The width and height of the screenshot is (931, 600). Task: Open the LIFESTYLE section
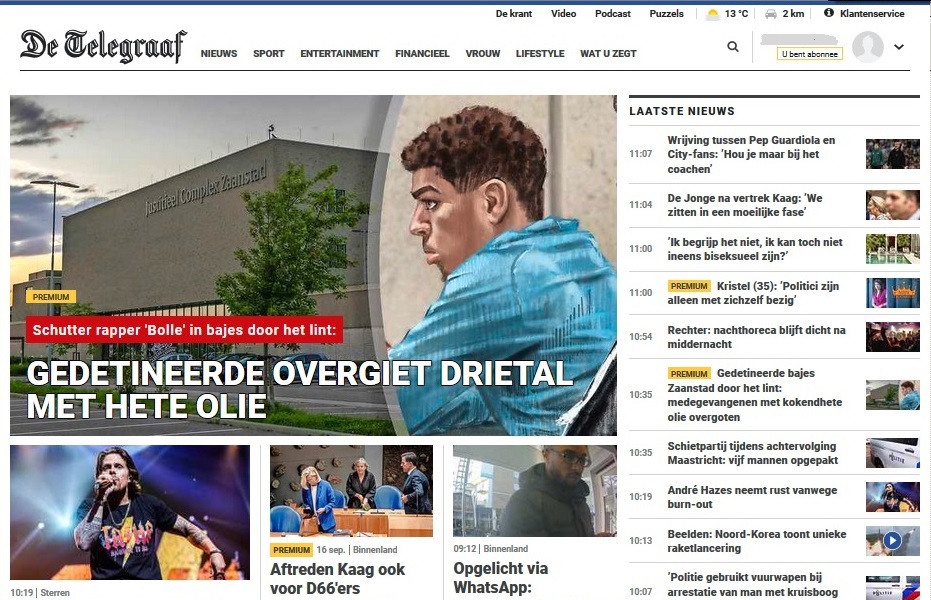[540, 53]
